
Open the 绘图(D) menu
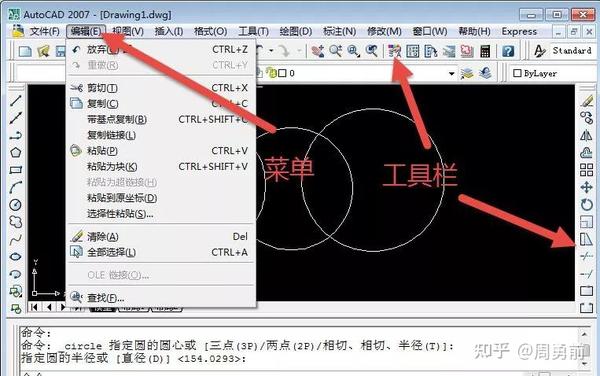(x=296, y=31)
